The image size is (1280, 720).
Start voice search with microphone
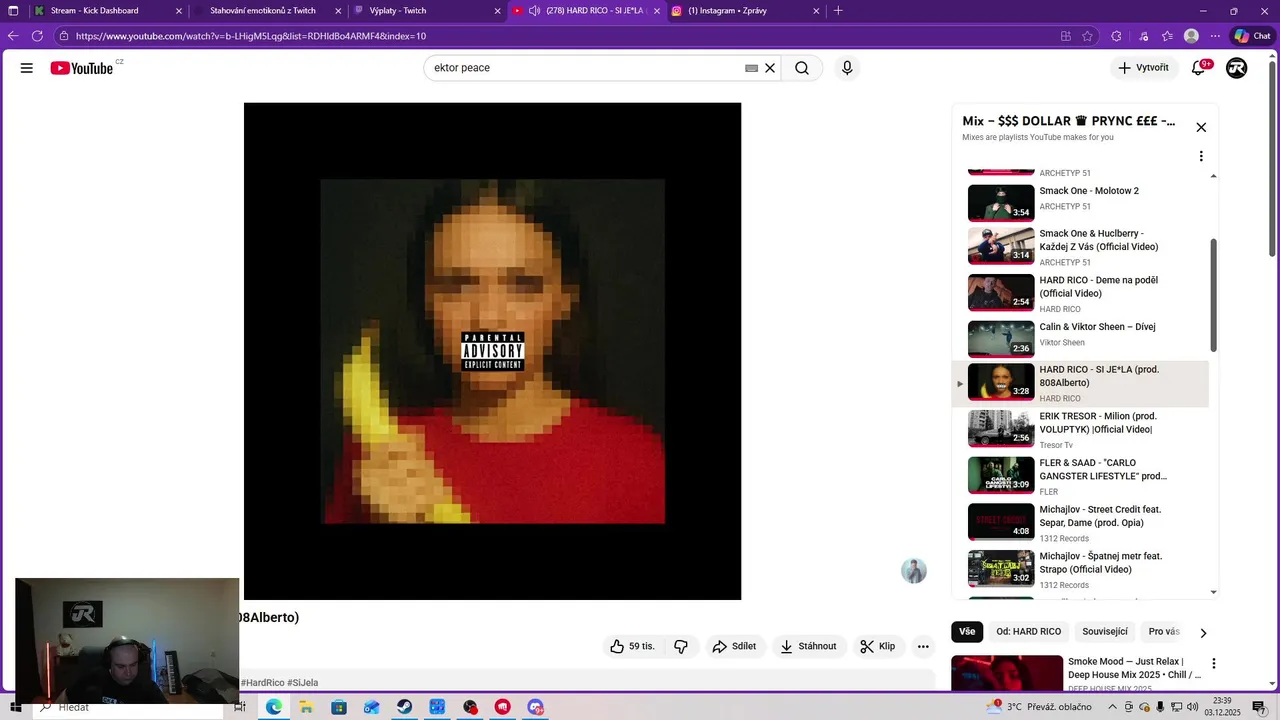click(847, 68)
